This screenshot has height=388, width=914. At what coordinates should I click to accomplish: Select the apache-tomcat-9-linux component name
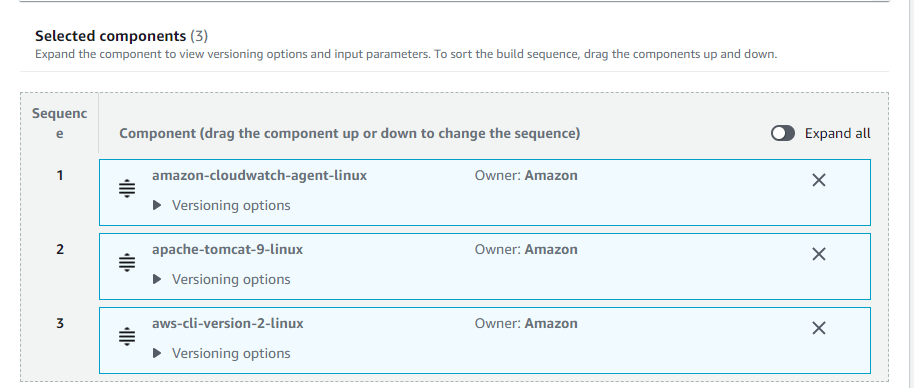click(x=227, y=249)
